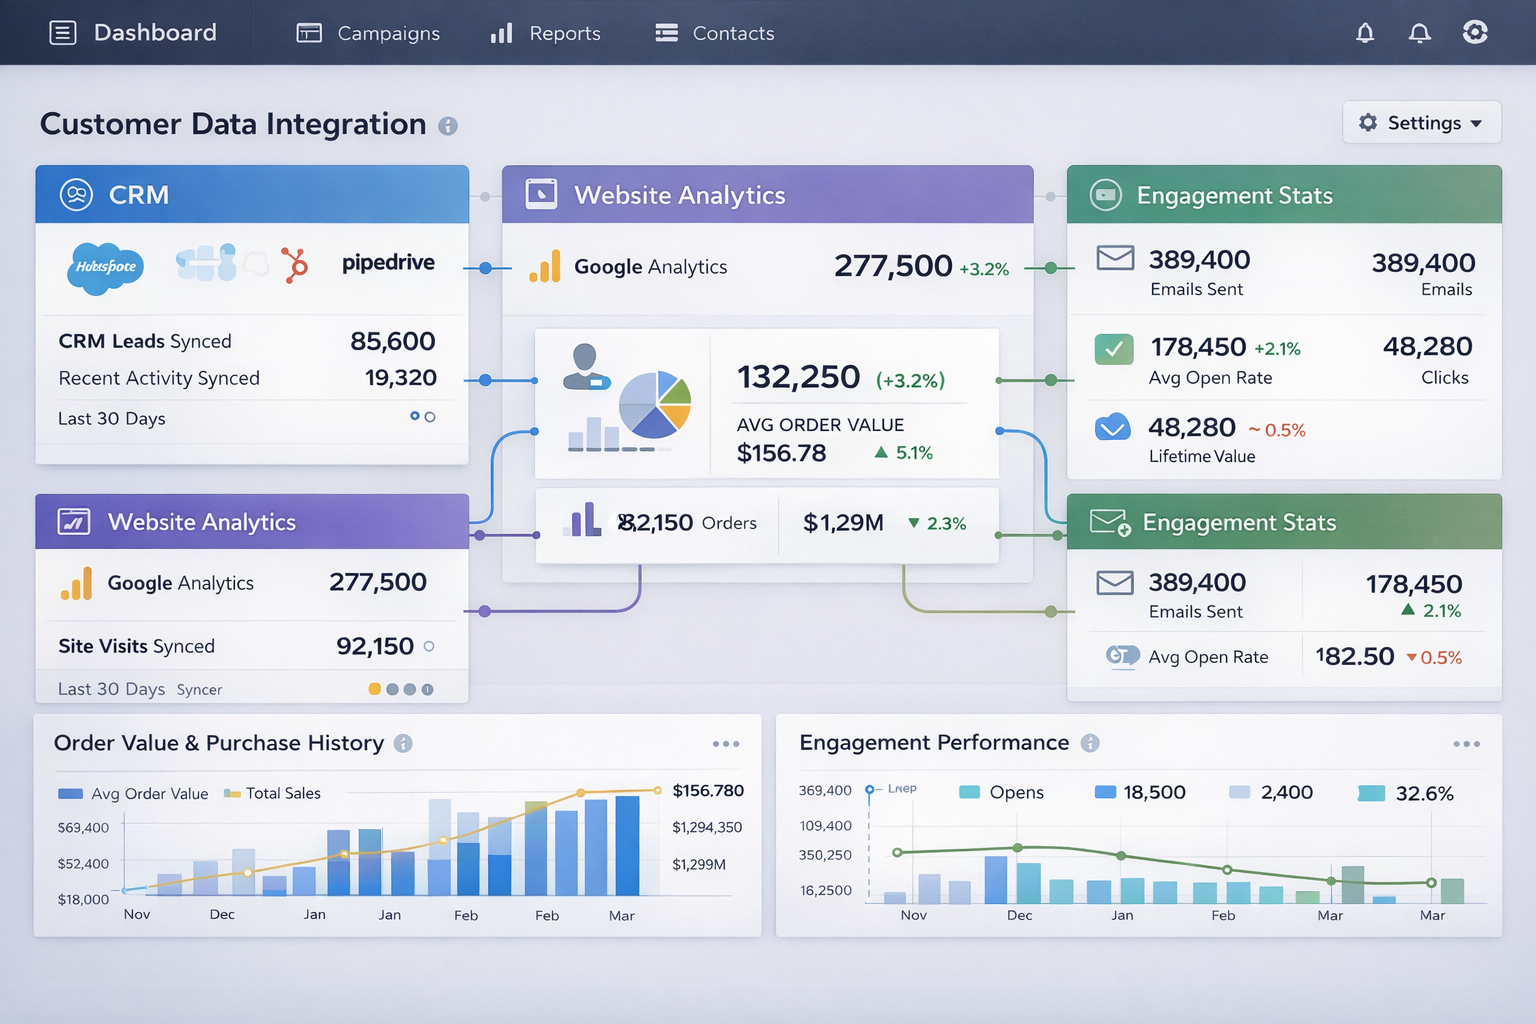Select the HubSpot sprocket logo
Image resolution: width=1536 pixels, height=1024 pixels.
coord(294,265)
